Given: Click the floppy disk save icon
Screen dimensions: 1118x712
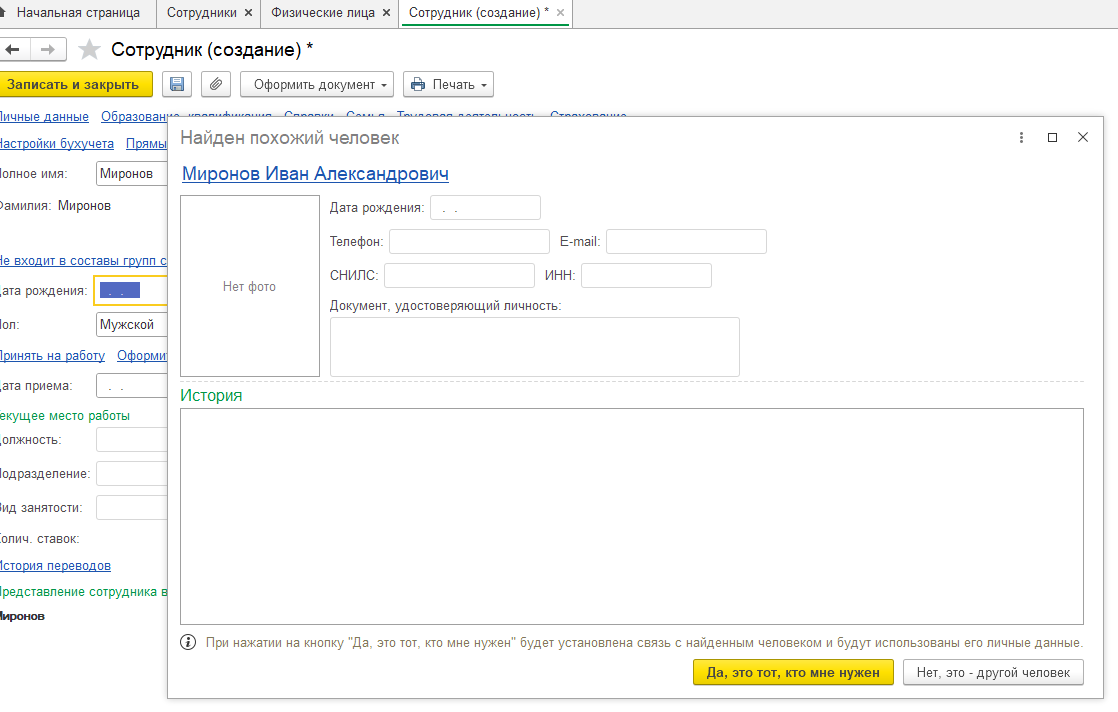Looking at the screenshot, I should (x=177, y=85).
